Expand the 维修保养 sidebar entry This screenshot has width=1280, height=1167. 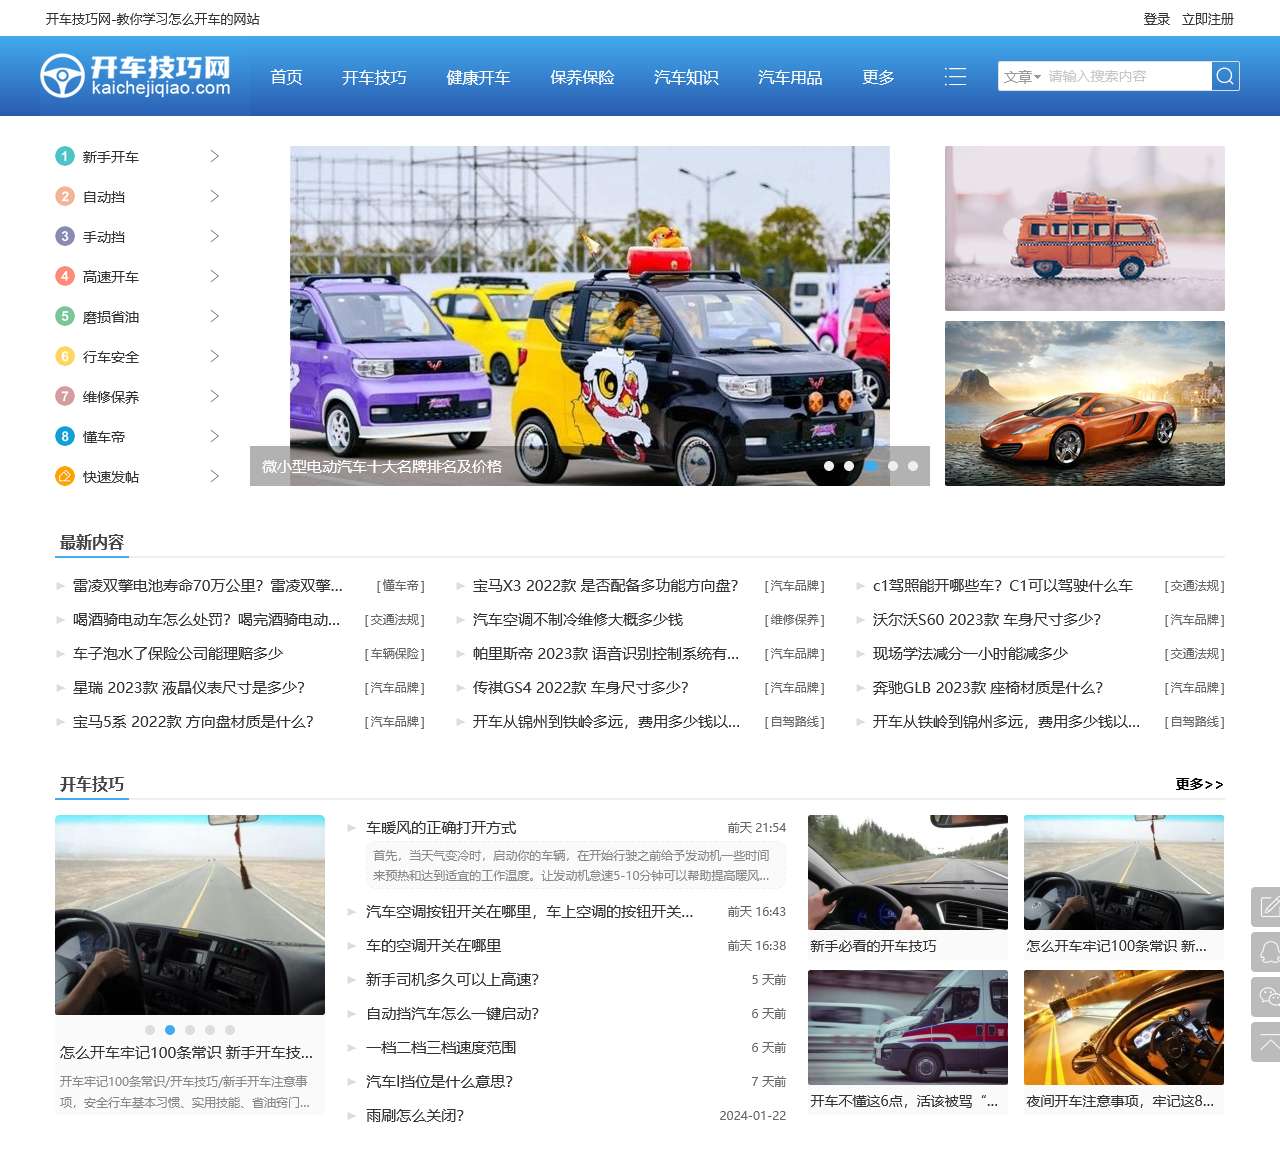click(213, 396)
